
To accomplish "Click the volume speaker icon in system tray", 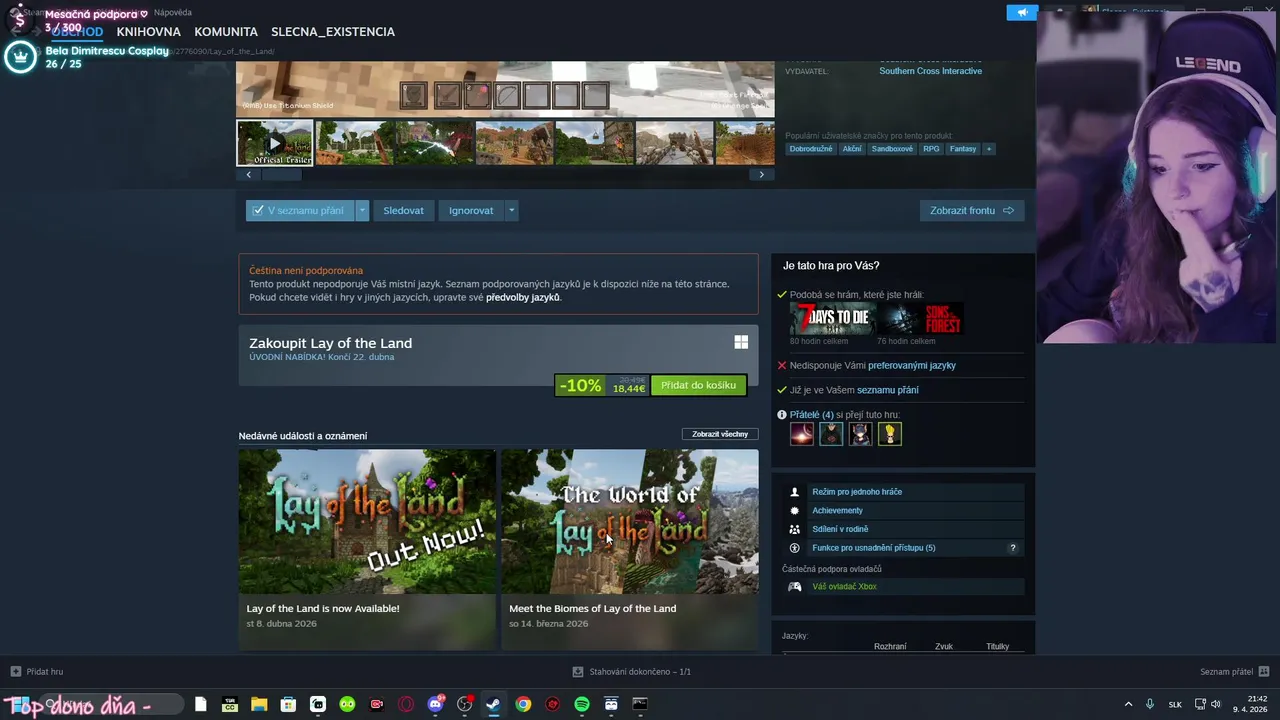I will coord(1216,704).
